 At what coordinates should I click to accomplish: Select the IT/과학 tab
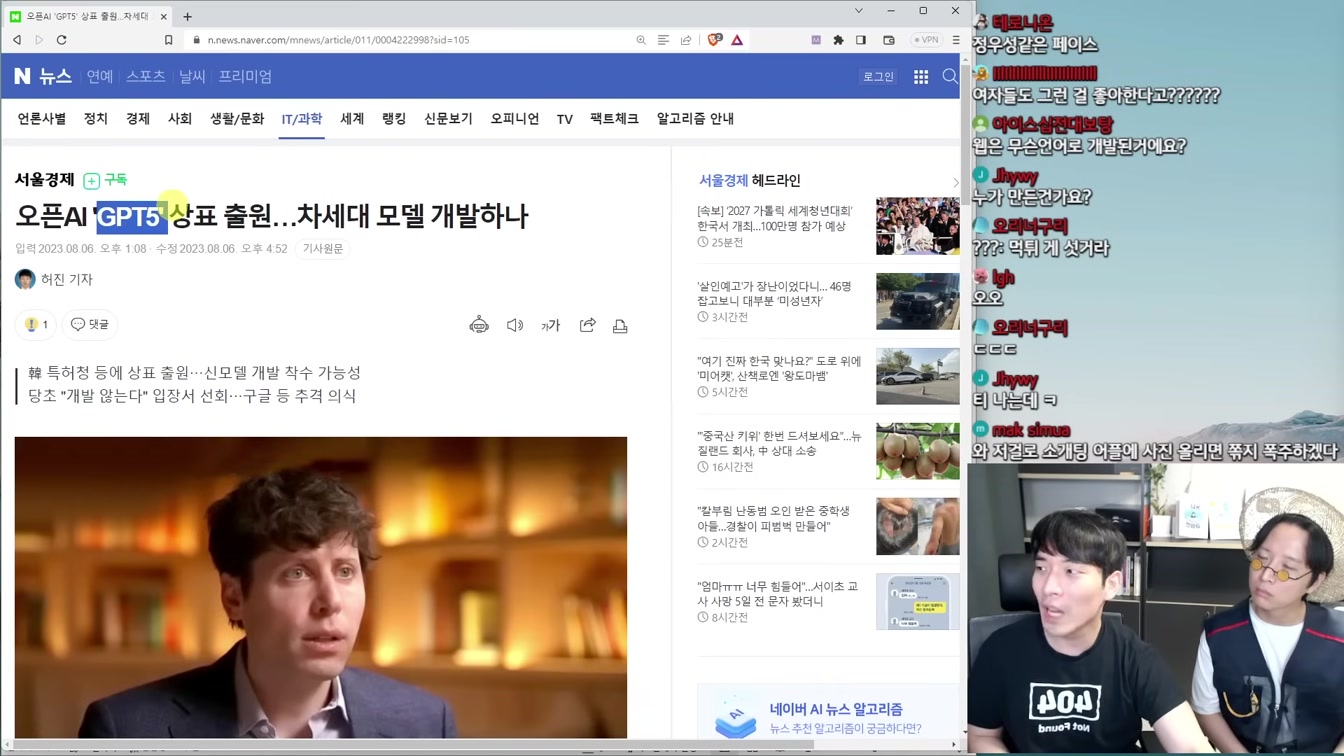pyautogui.click(x=301, y=118)
